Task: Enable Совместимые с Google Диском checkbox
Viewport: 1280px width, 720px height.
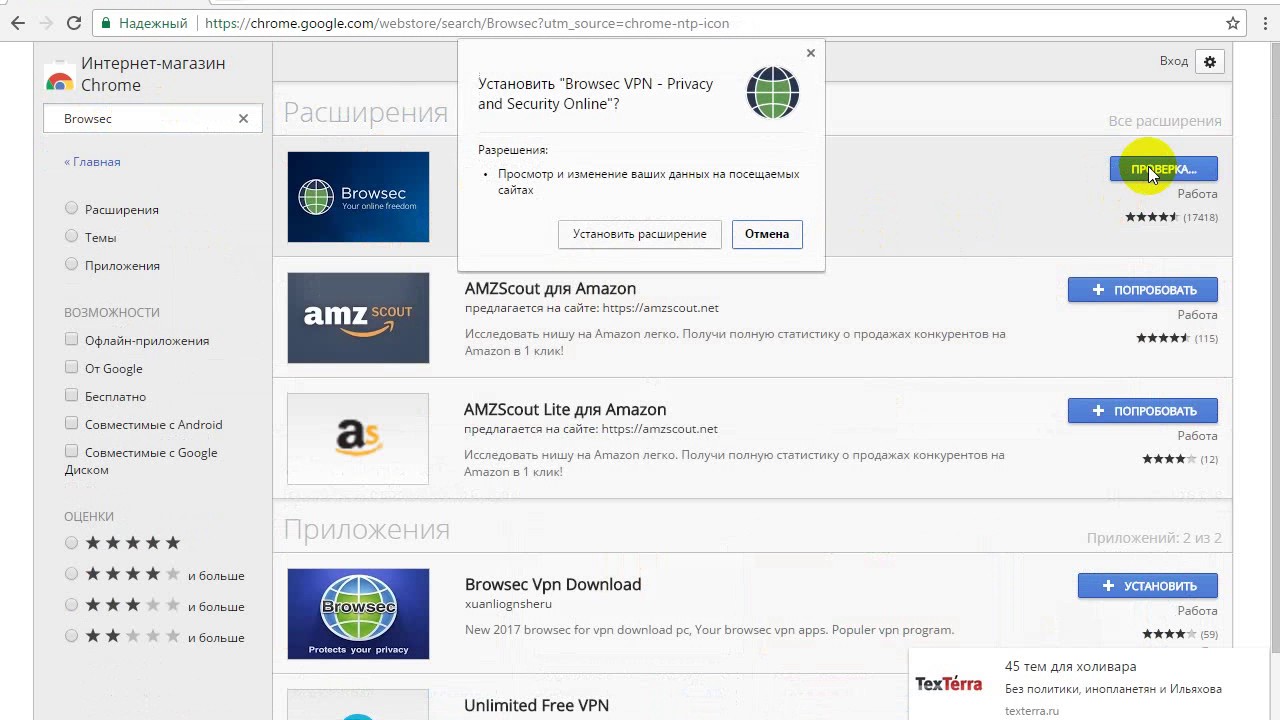Action: (71, 451)
